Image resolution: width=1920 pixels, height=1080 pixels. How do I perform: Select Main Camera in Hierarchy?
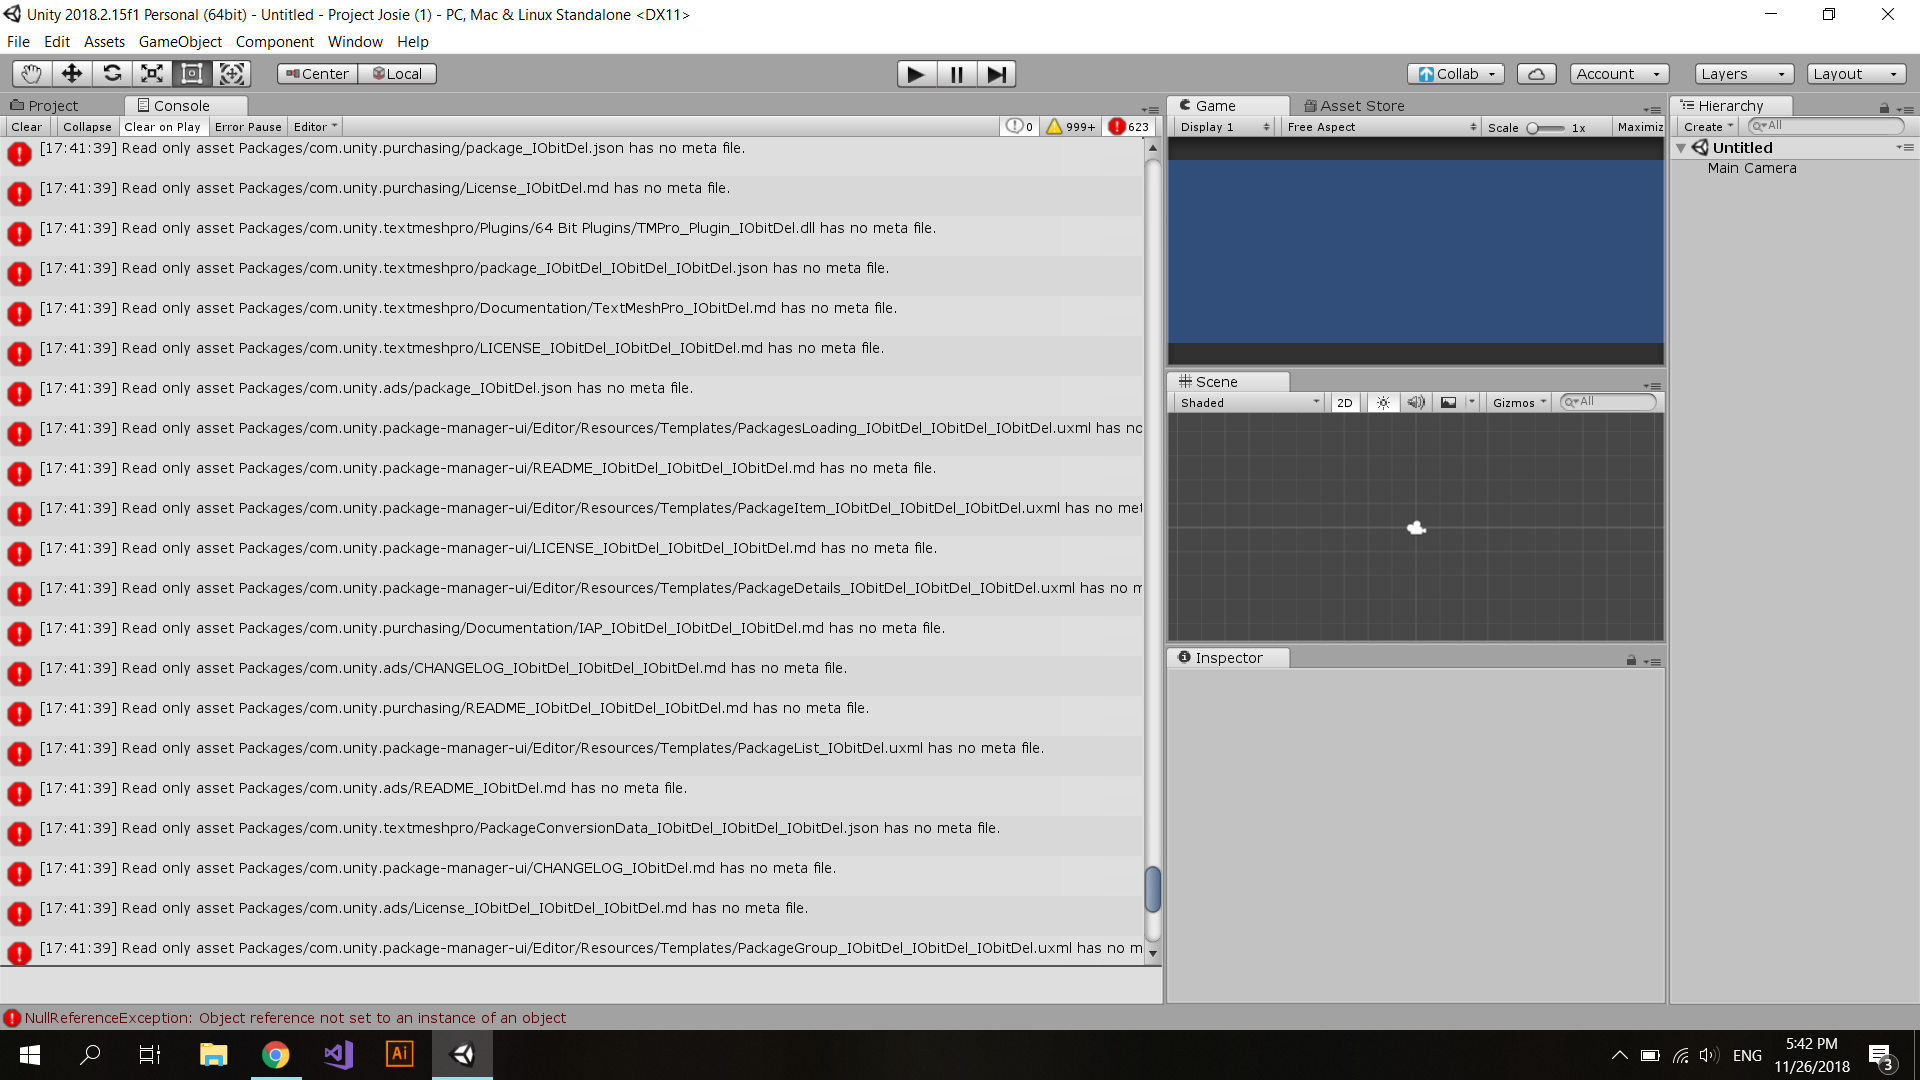[x=1751, y=168]
